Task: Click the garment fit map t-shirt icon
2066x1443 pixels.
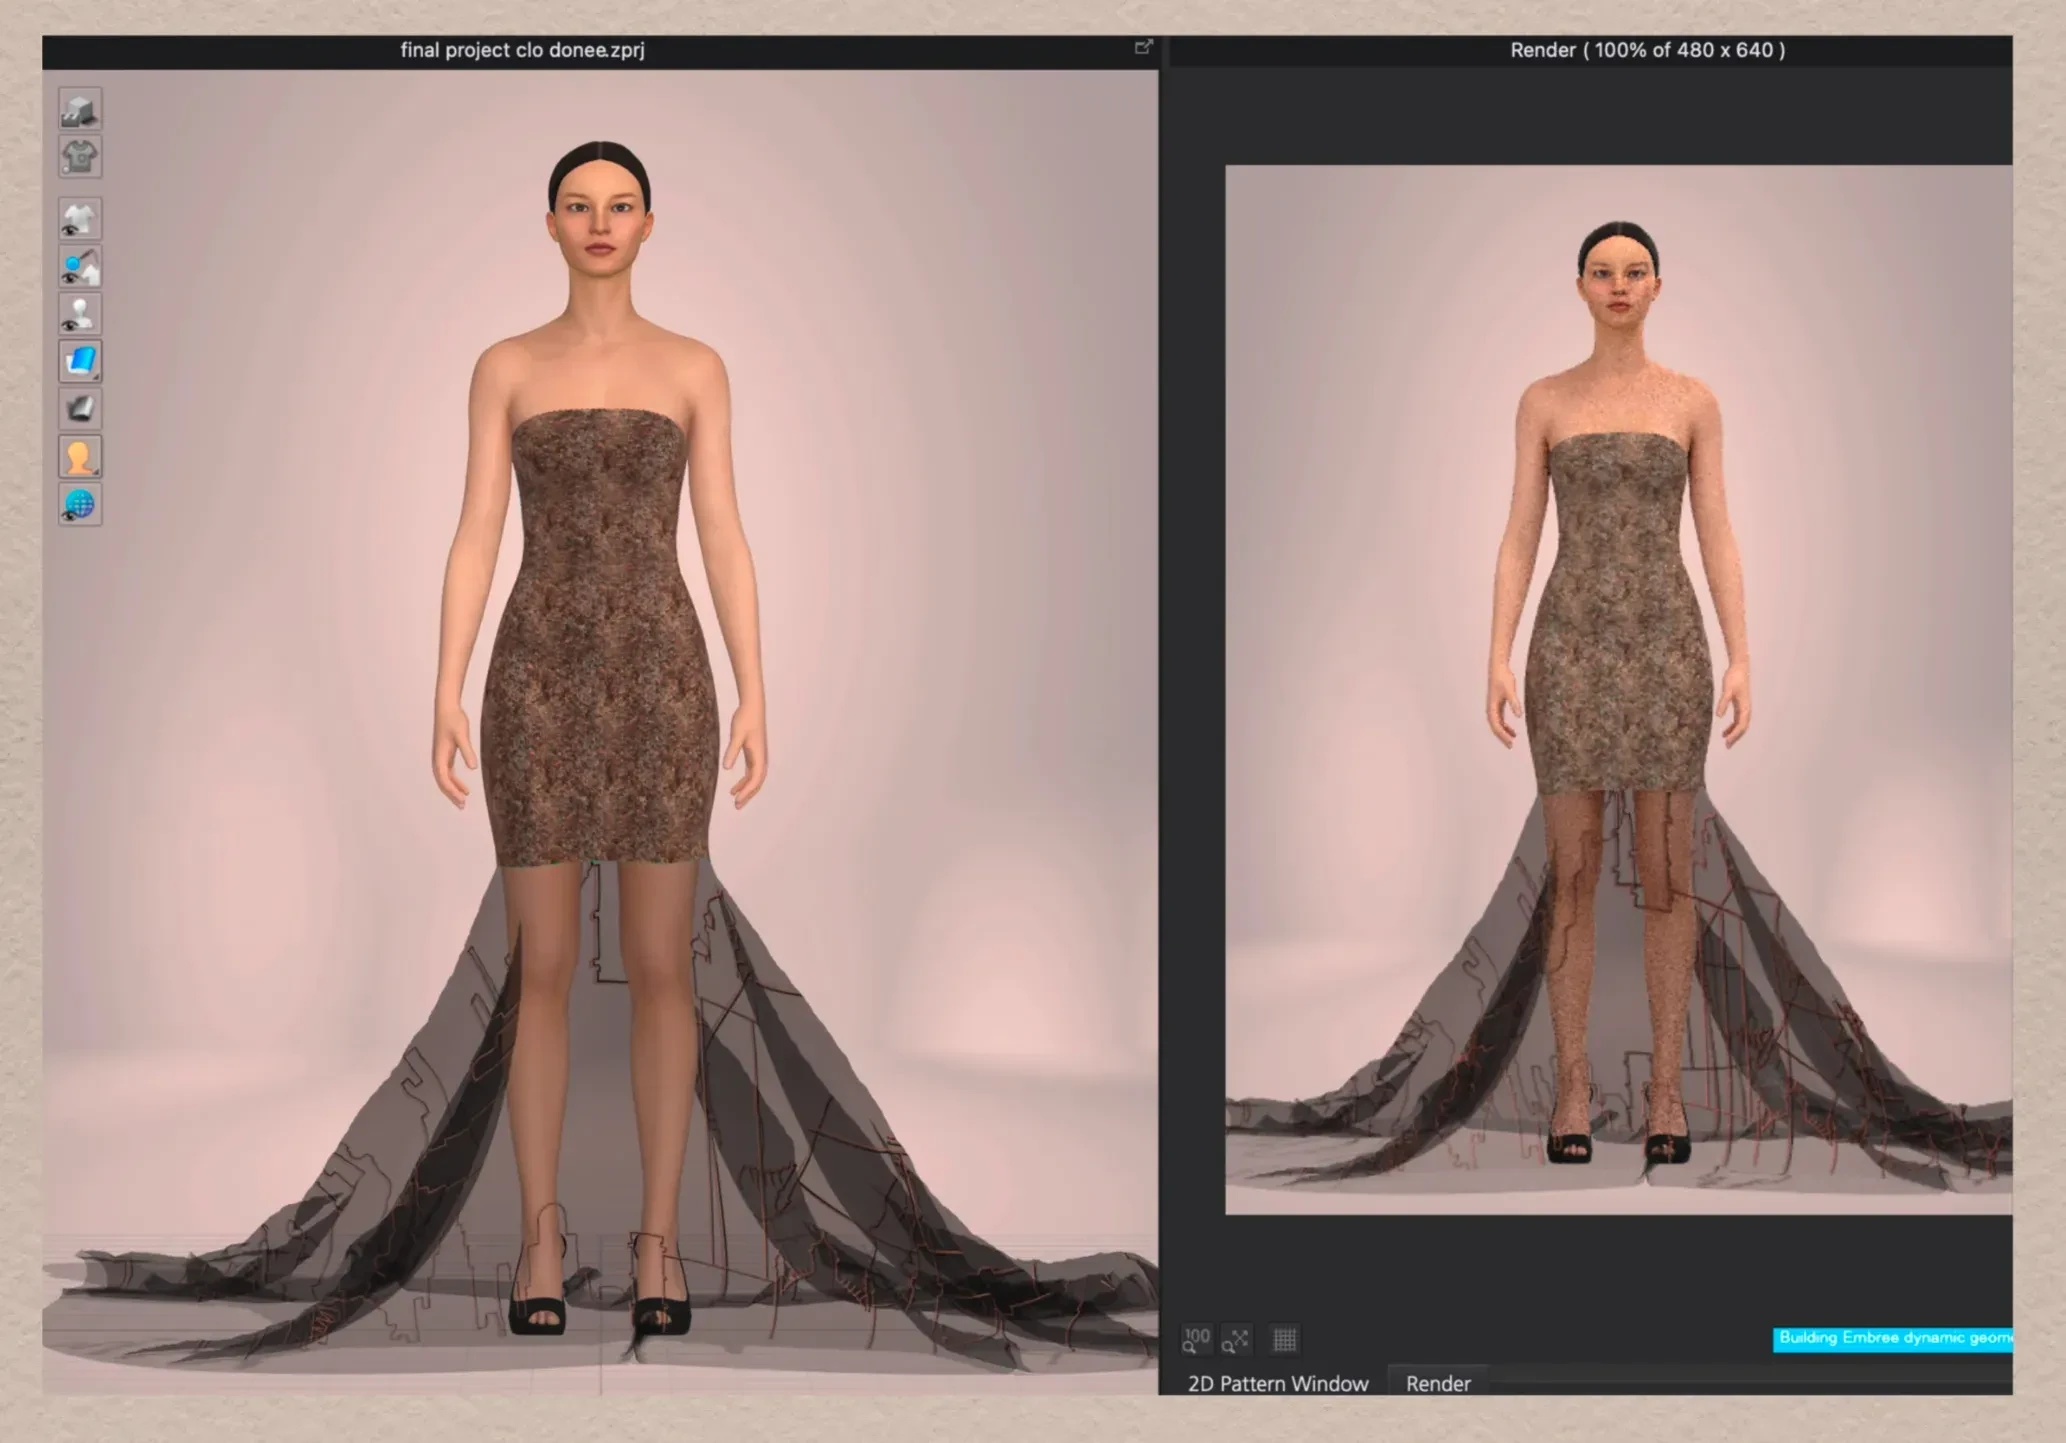Action: pyautogui.click(x=80, y=157)
